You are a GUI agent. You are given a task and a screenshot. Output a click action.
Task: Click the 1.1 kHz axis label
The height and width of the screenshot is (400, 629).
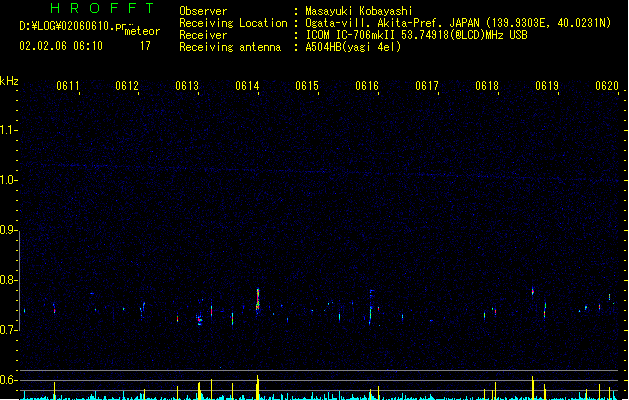(8, 130)
